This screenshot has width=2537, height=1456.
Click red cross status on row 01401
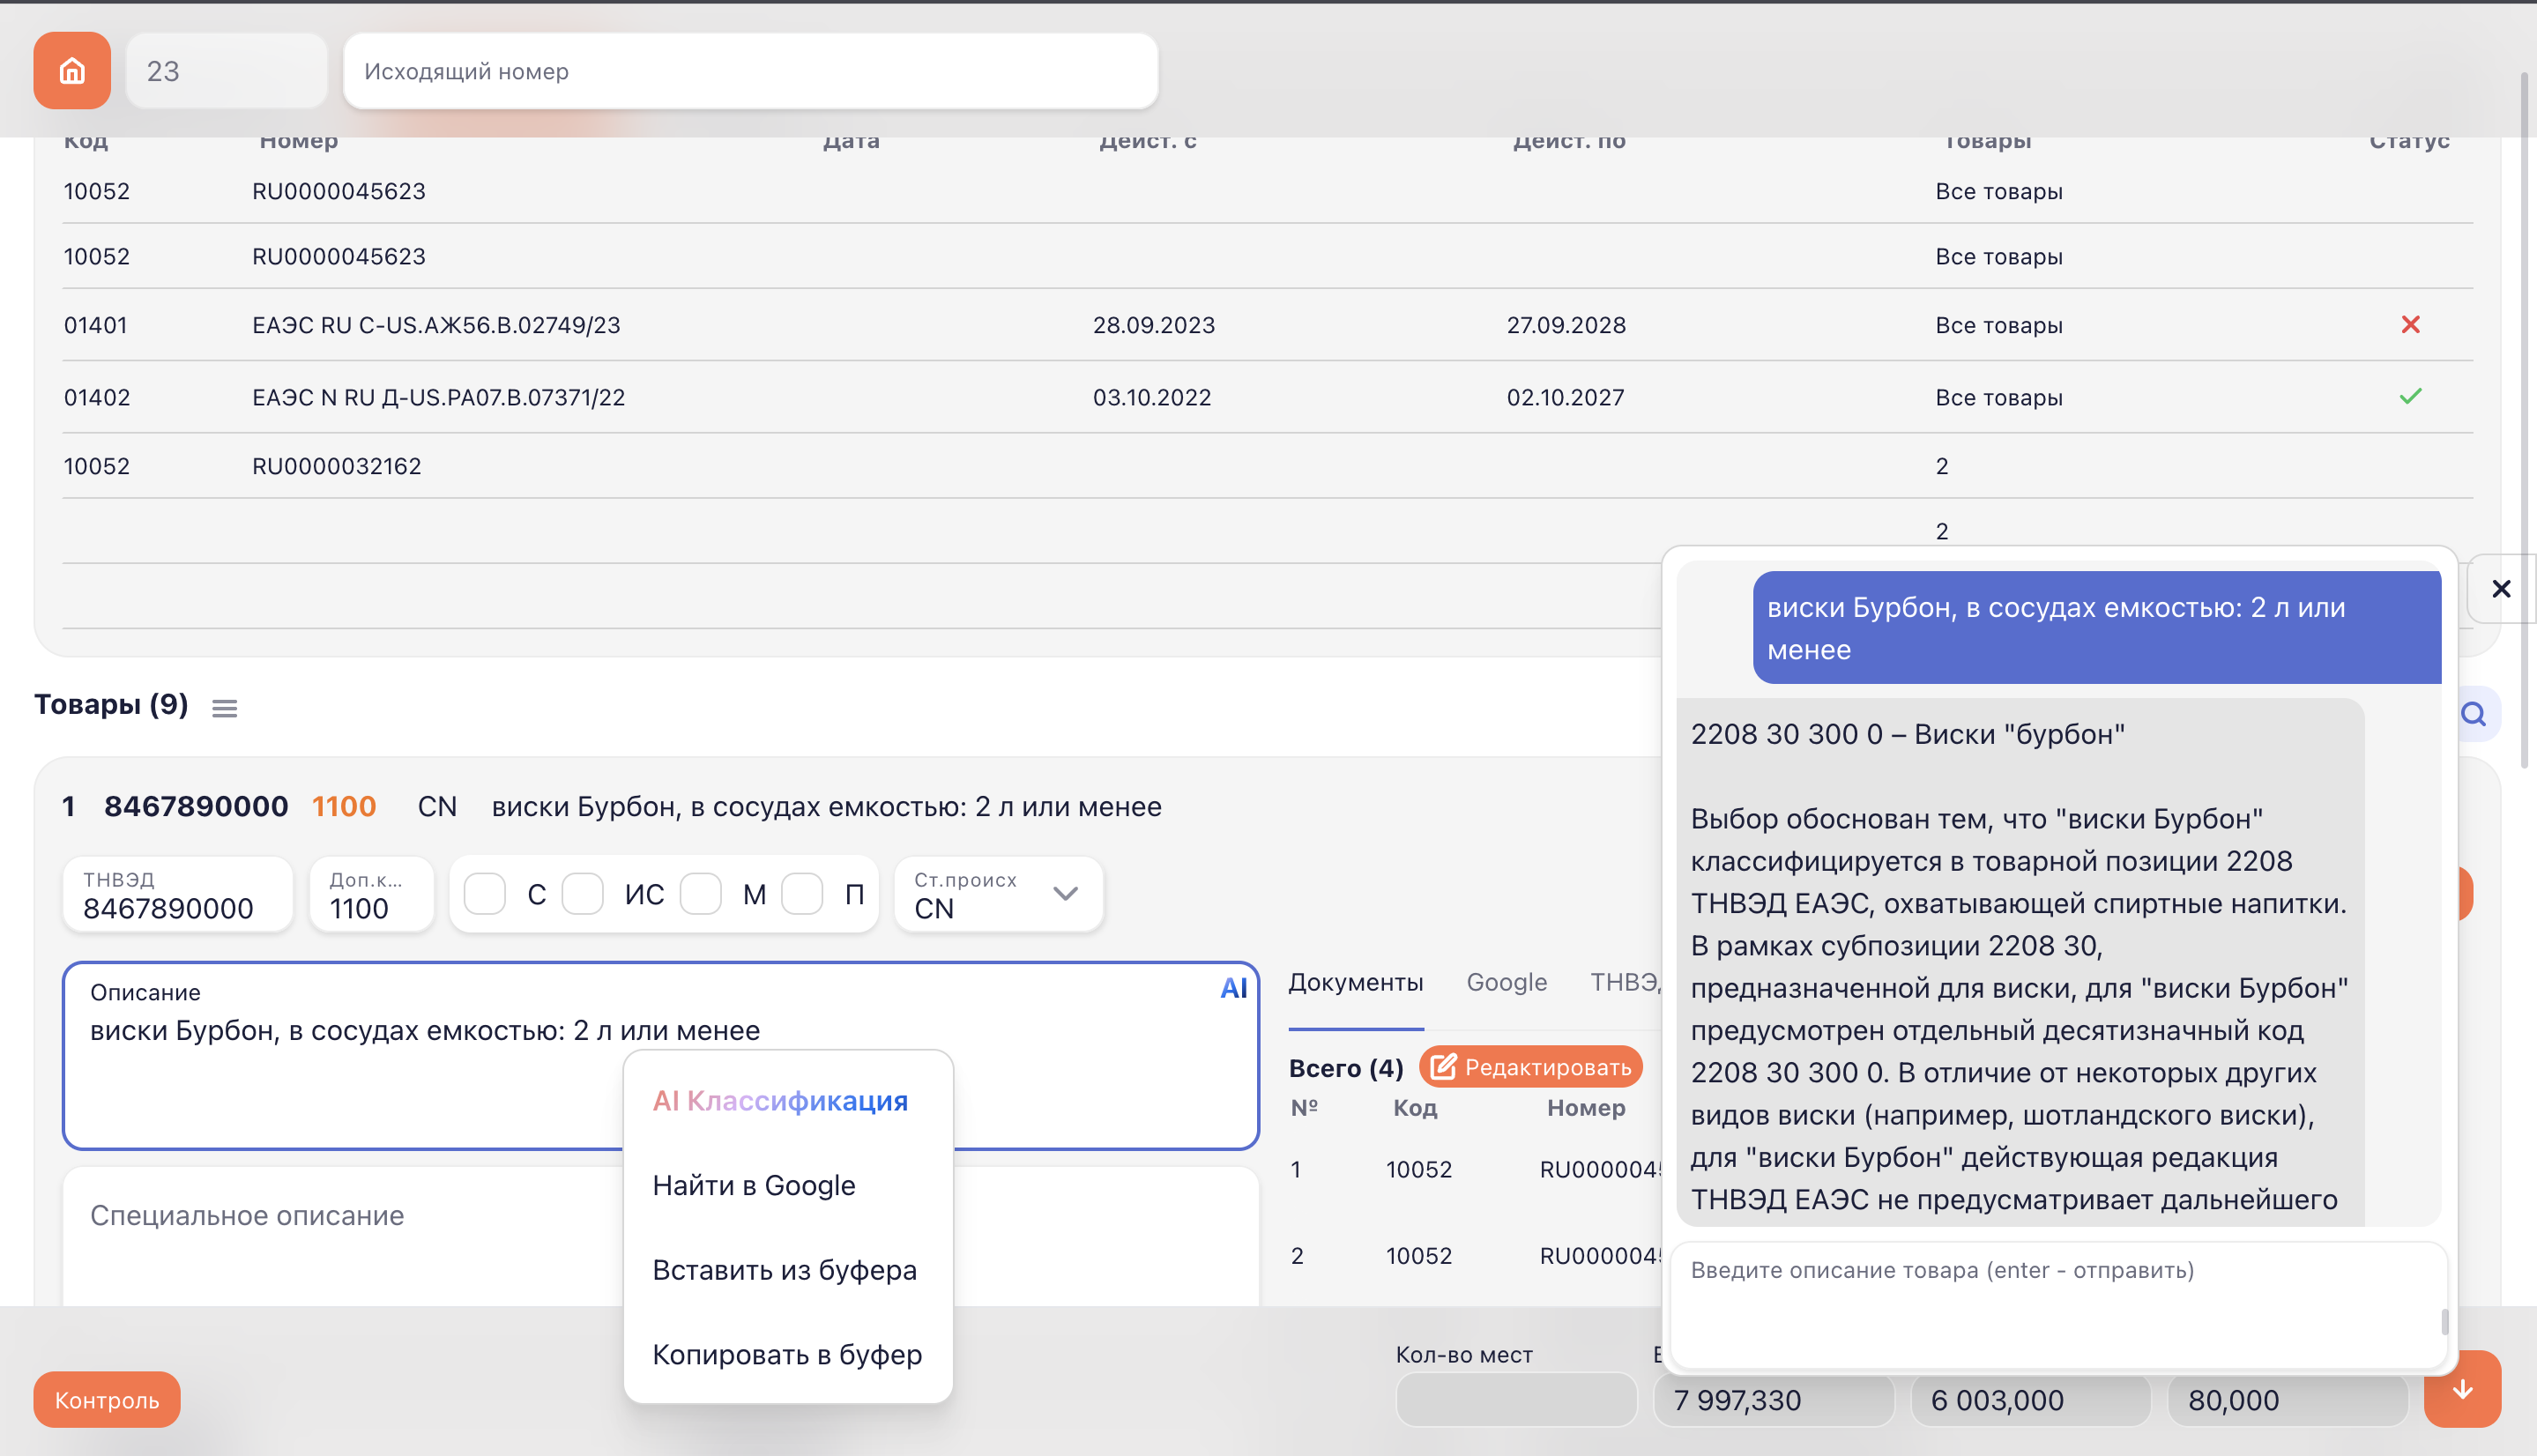(2410, 325)
